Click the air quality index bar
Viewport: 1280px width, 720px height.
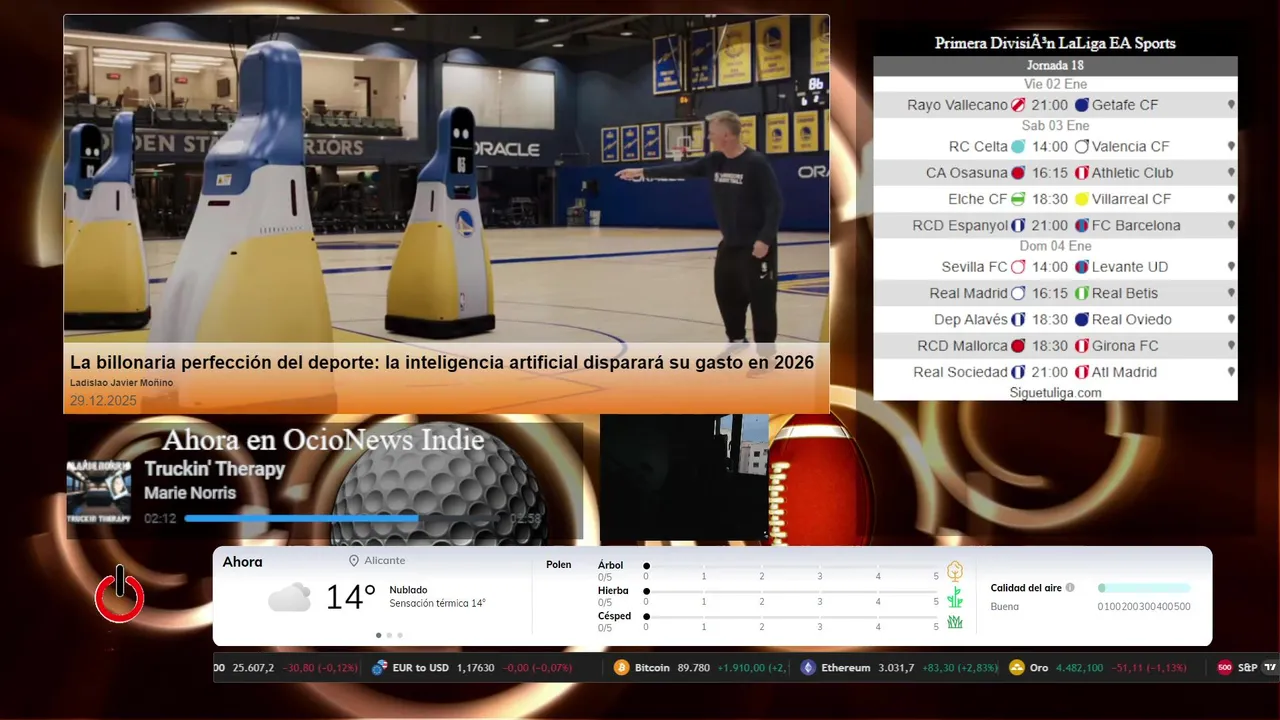(1144, 588)
